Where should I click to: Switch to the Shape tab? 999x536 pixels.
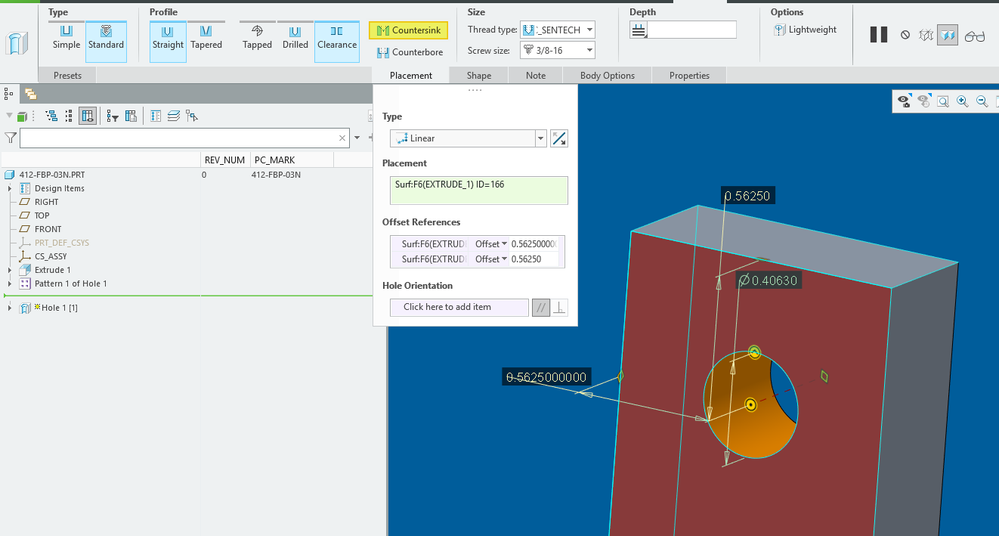[x=478, y=75]
